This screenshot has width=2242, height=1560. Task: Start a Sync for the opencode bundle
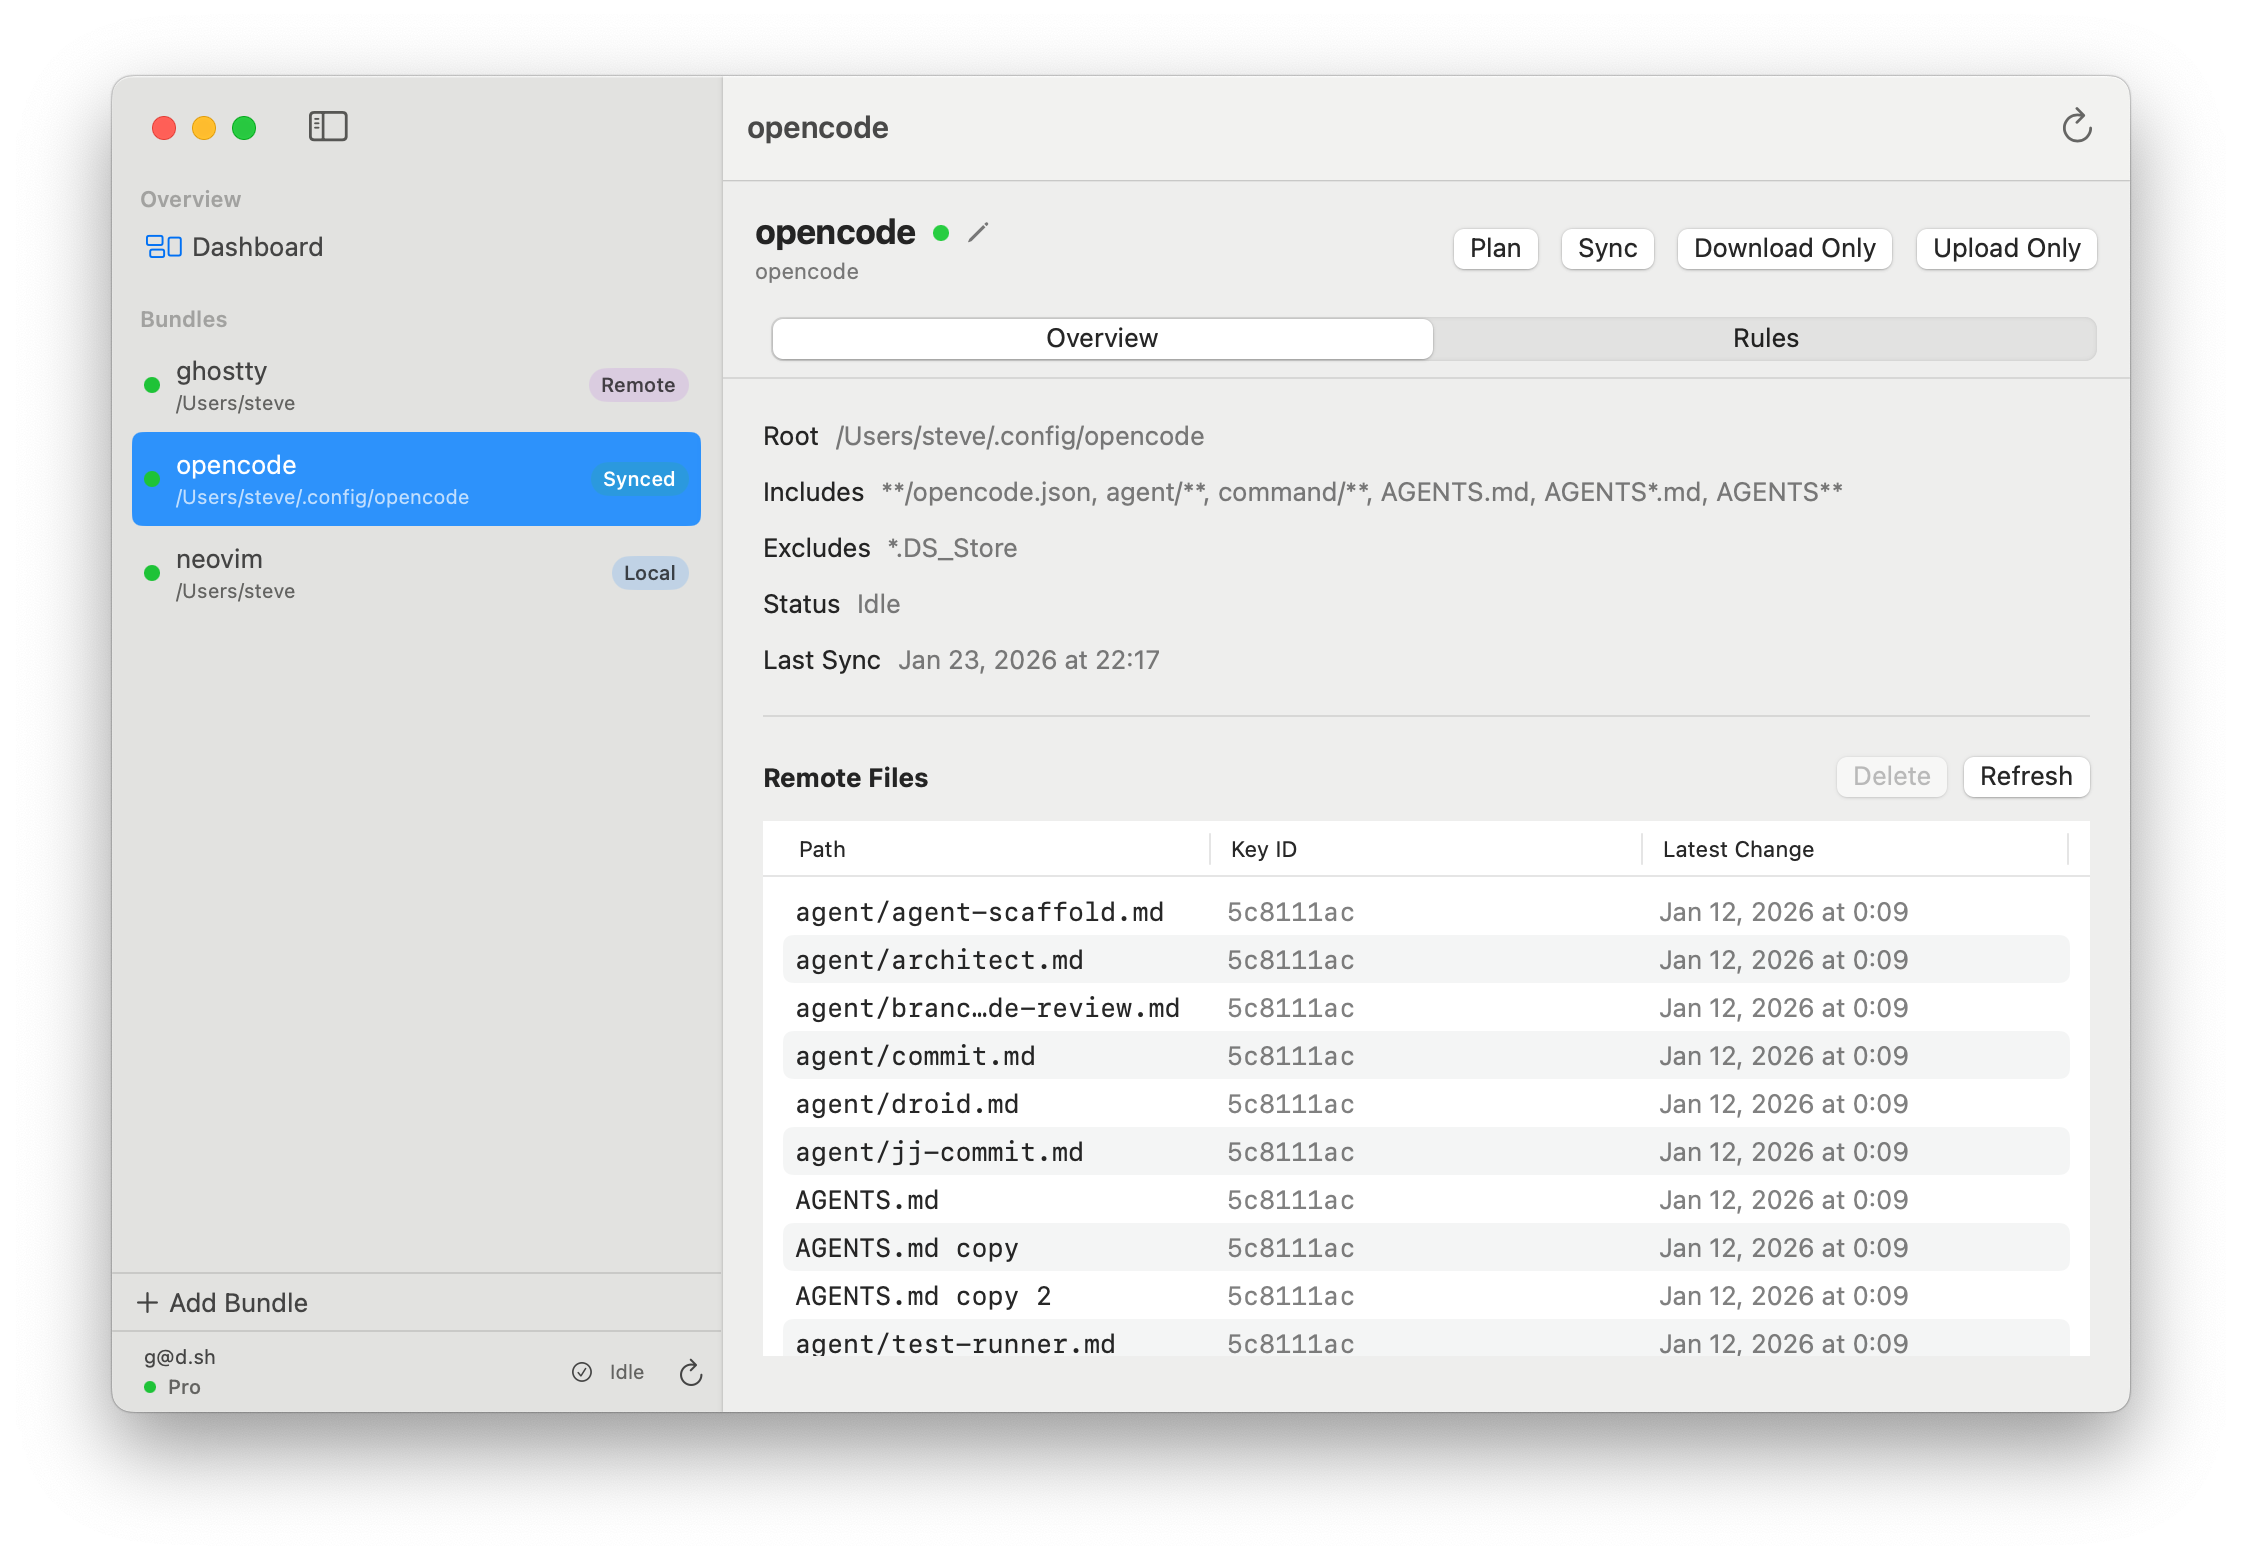tap(1607, 248)
